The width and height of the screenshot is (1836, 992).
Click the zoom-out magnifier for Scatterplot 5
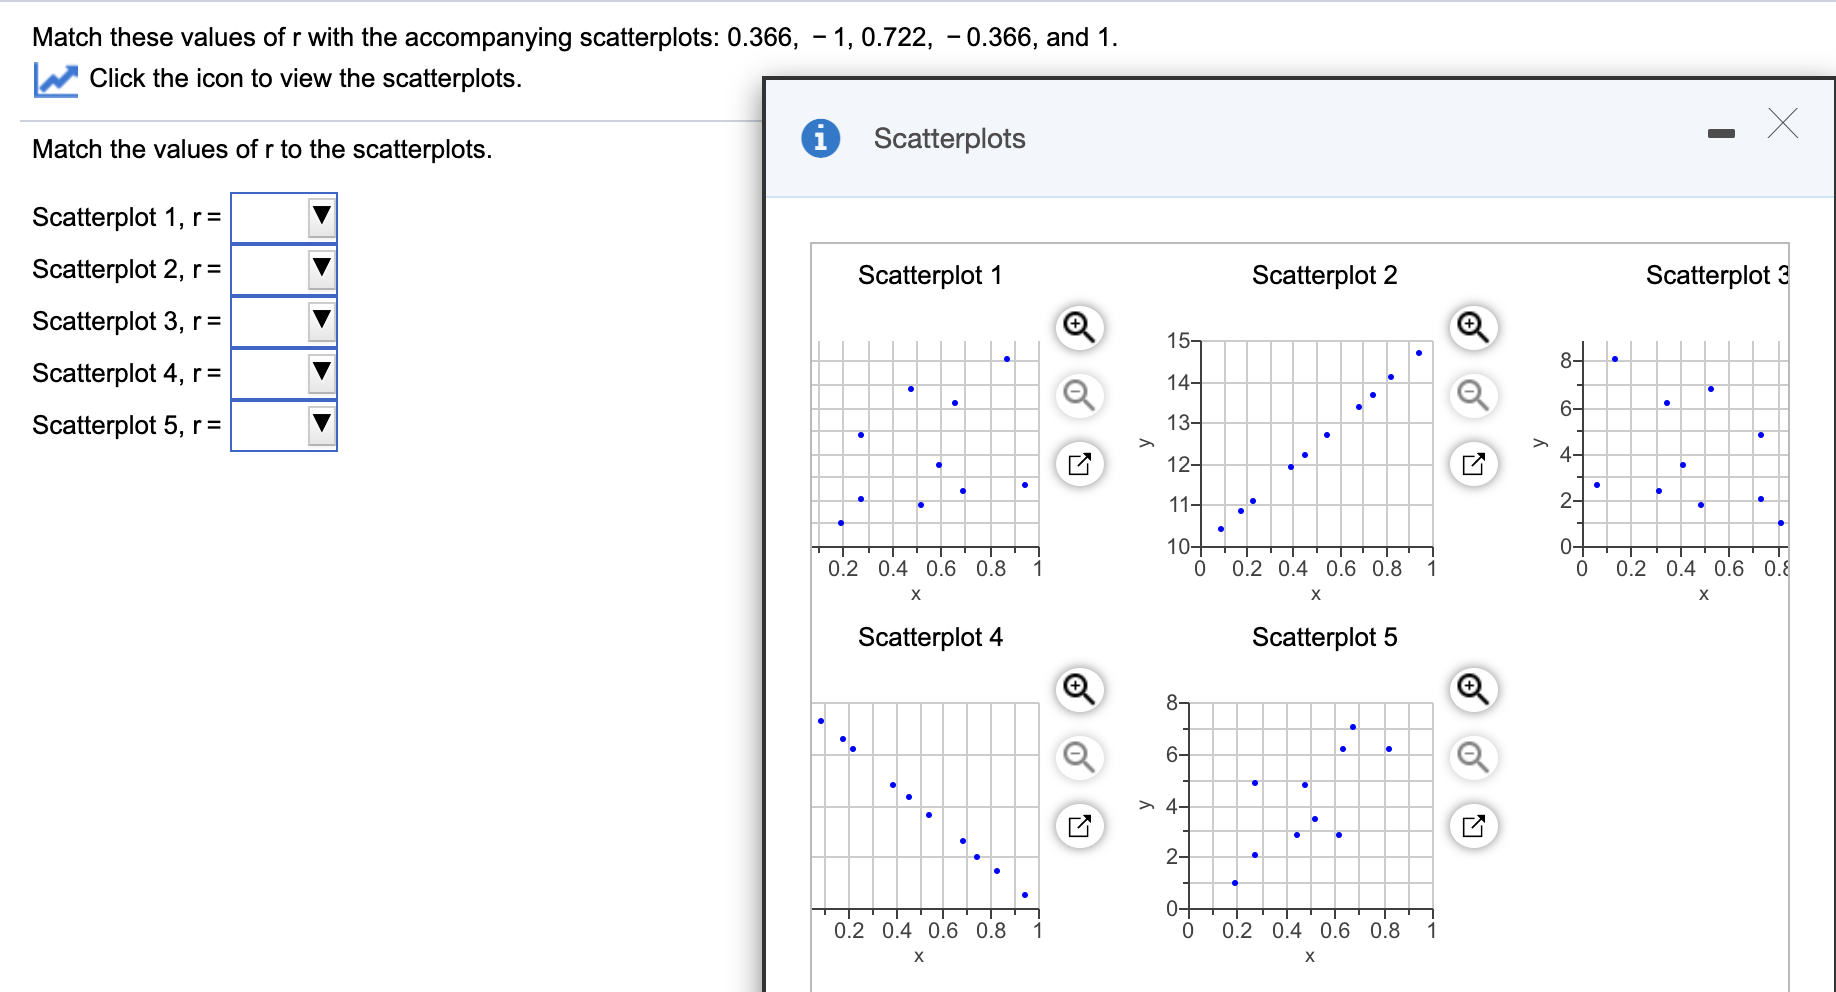[1472, 758]
